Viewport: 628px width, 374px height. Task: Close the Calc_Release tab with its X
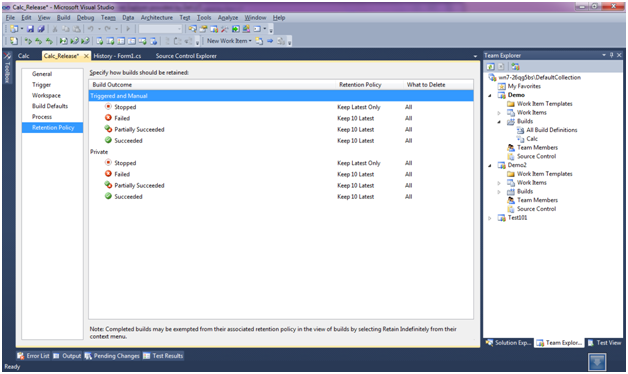pyautogui.click(x=86, y=56)
